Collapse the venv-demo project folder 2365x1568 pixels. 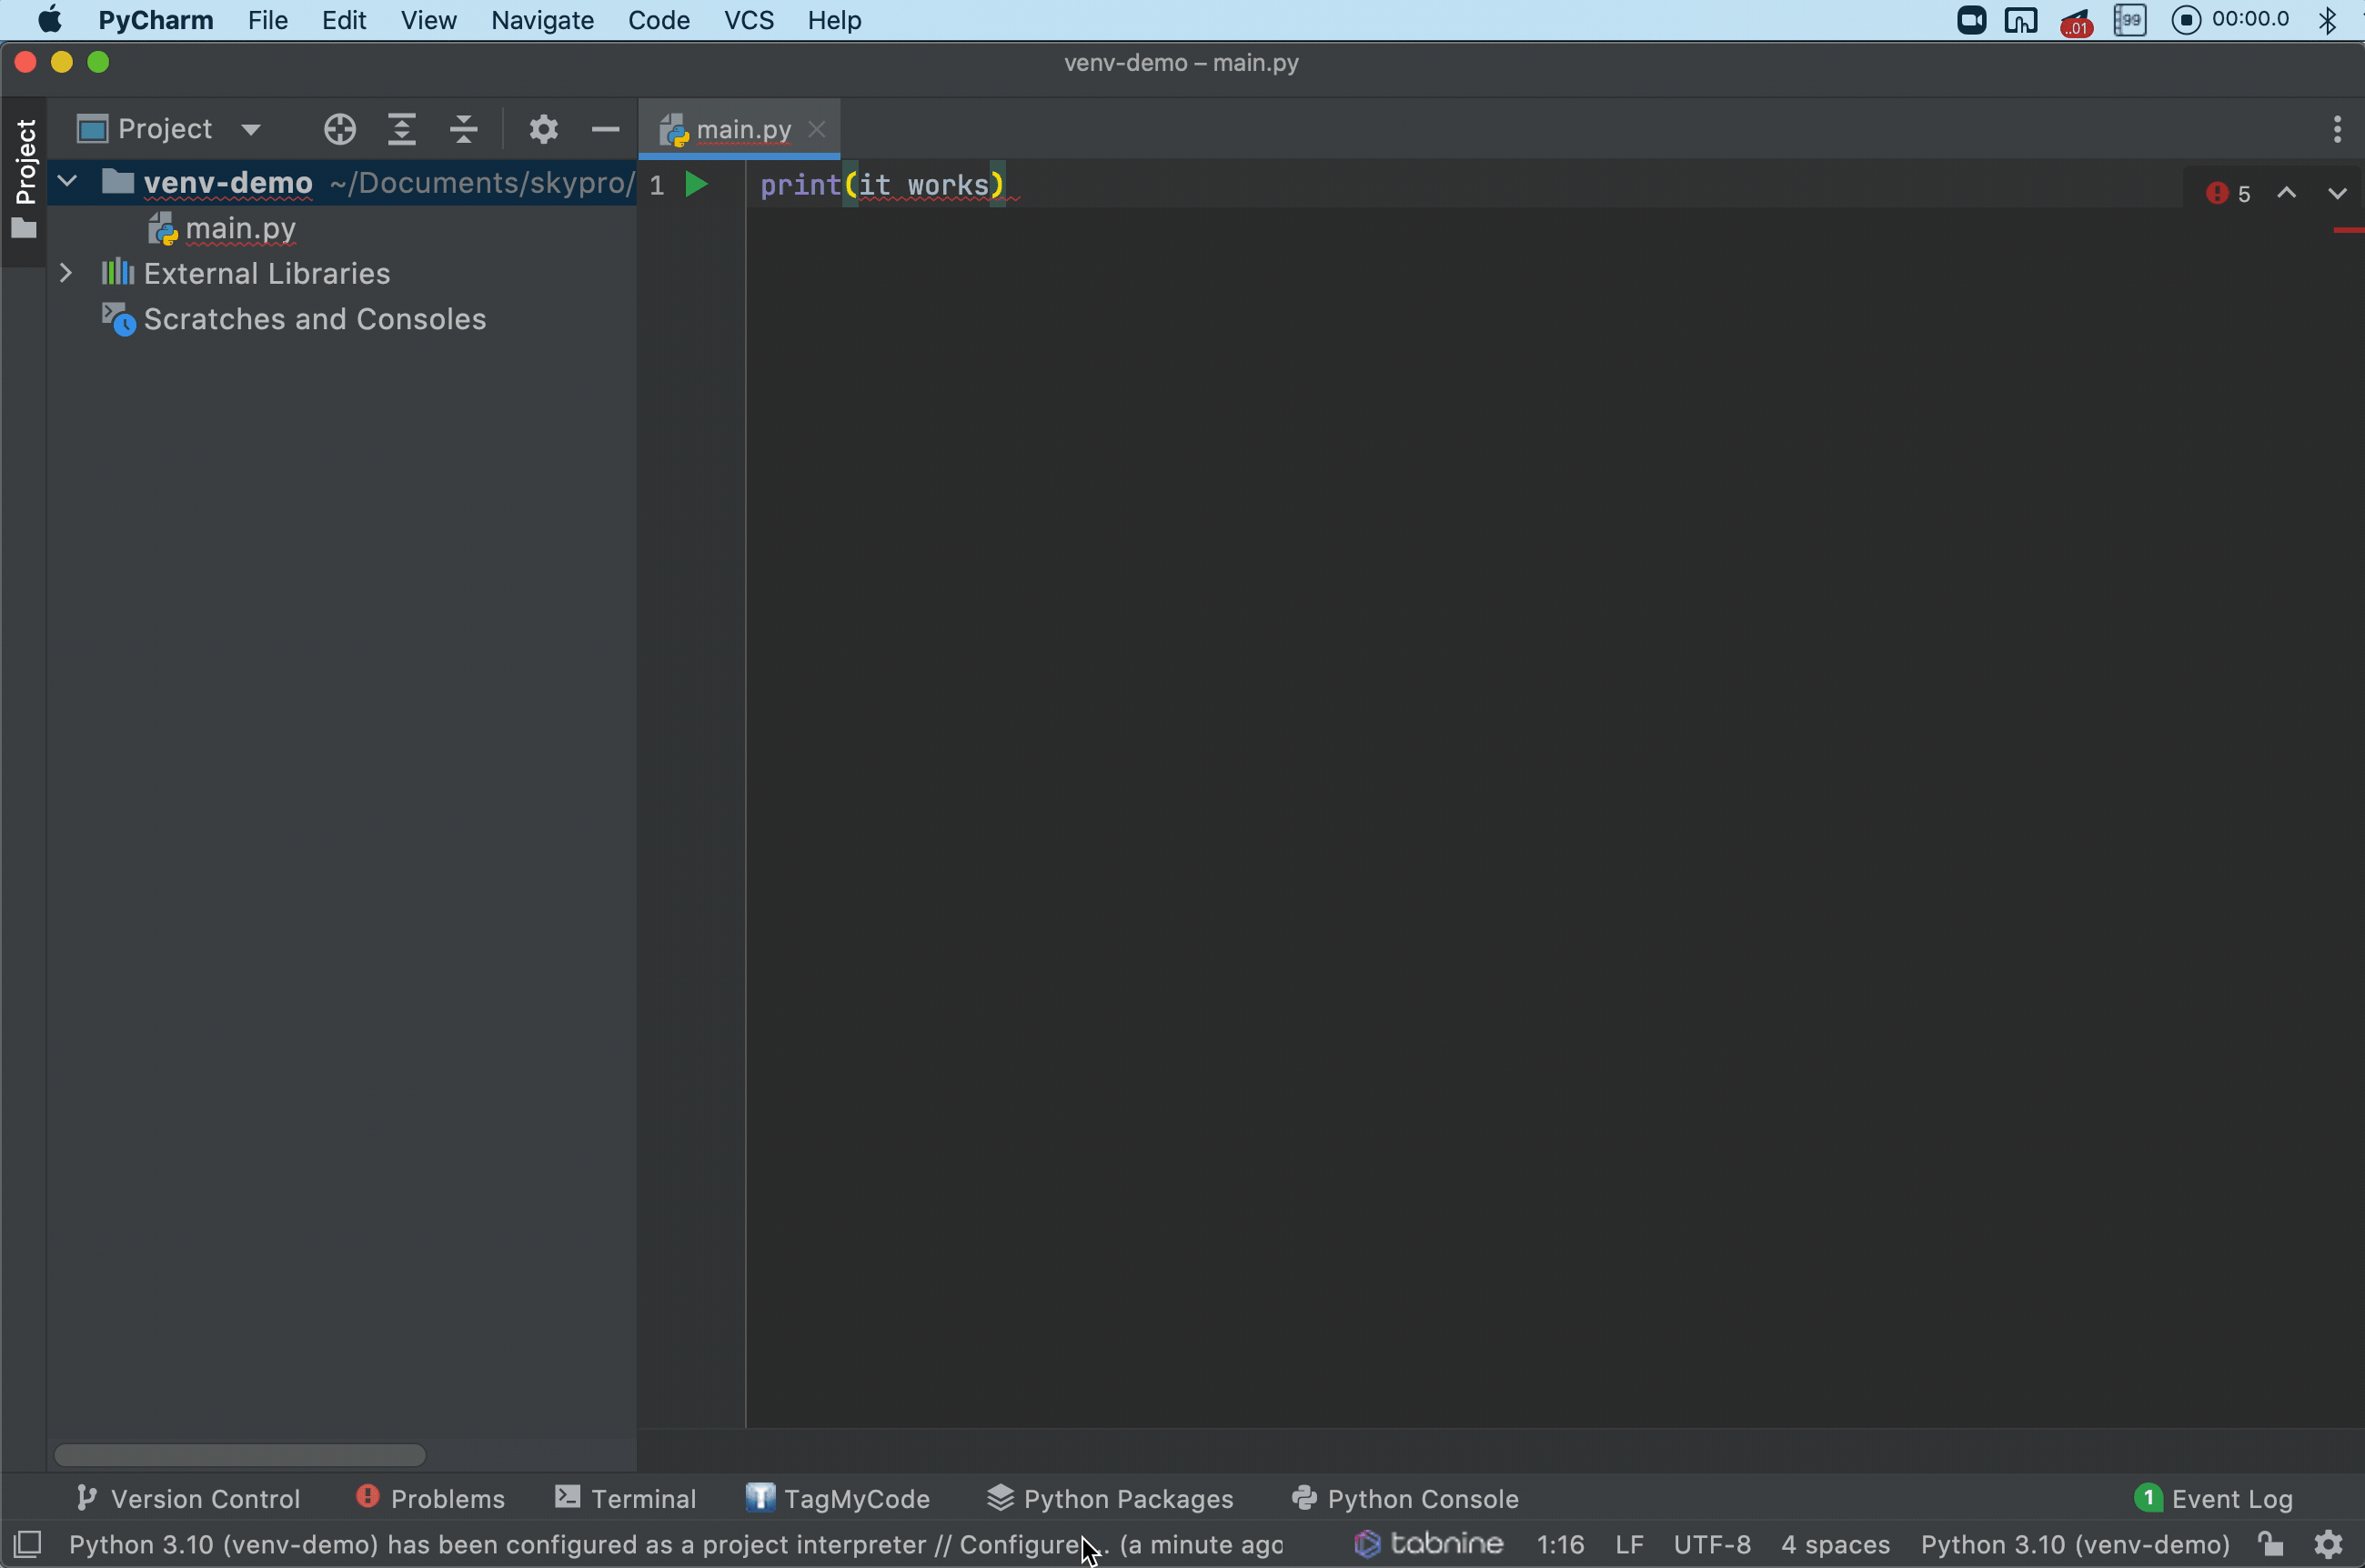tap(67, 182)
